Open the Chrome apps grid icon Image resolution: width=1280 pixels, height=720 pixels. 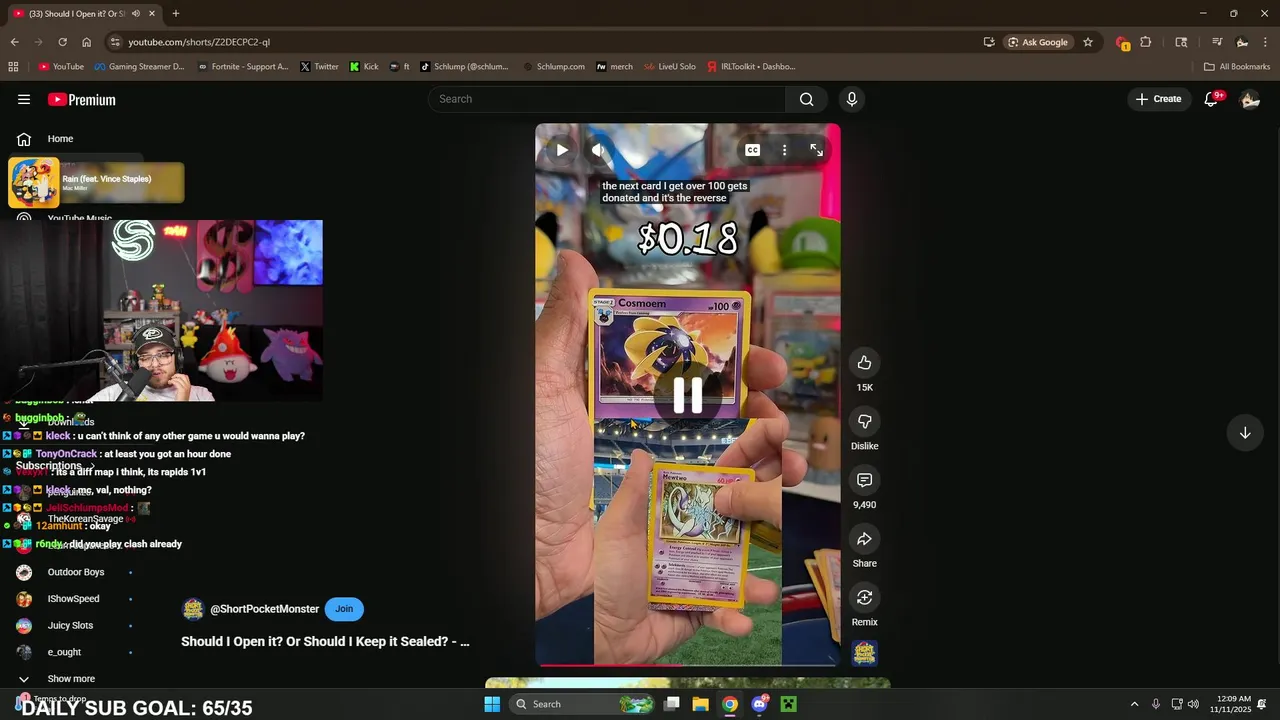pyautogui.click(x=13, y=67)
